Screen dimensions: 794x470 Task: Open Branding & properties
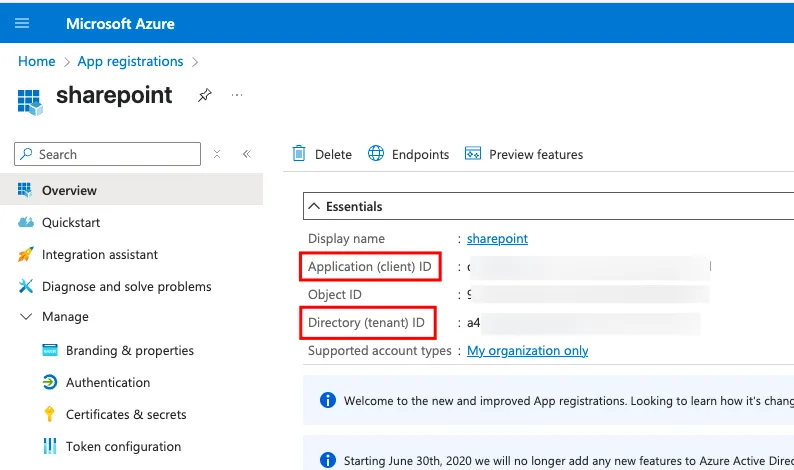(x=129, y=350)
